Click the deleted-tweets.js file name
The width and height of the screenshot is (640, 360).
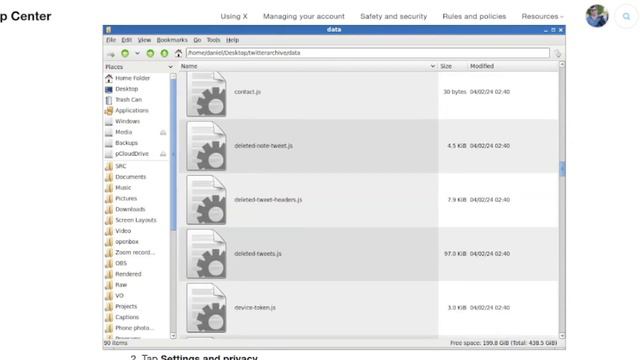point(258,254)
